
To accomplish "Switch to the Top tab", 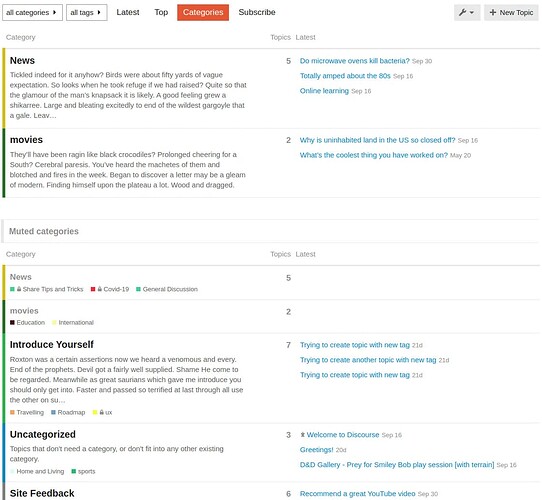I will tap(161, 12).
